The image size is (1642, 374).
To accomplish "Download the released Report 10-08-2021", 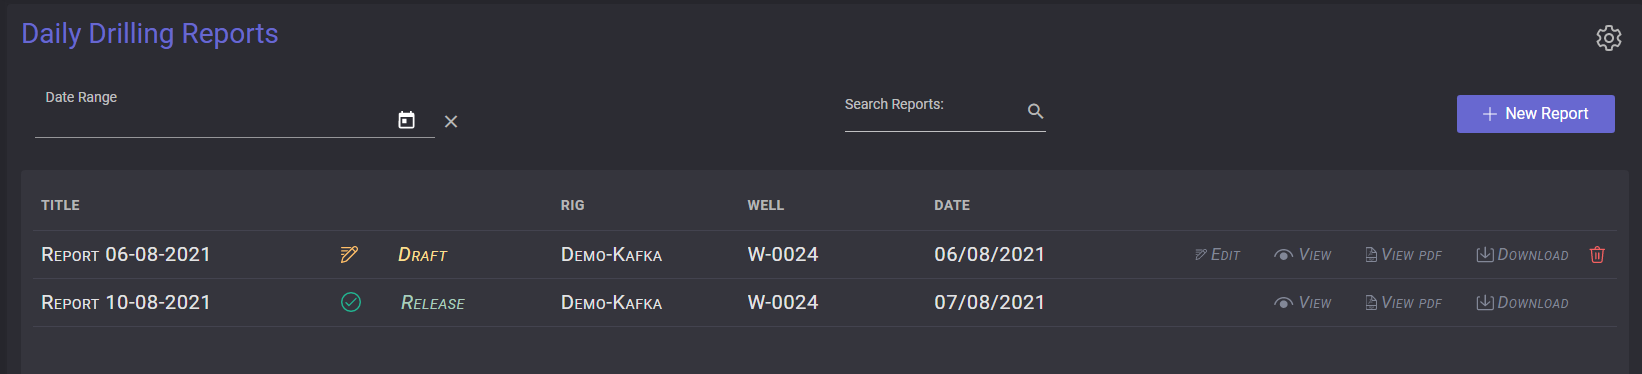I will pyautogui.click(x=1522, y=303).
